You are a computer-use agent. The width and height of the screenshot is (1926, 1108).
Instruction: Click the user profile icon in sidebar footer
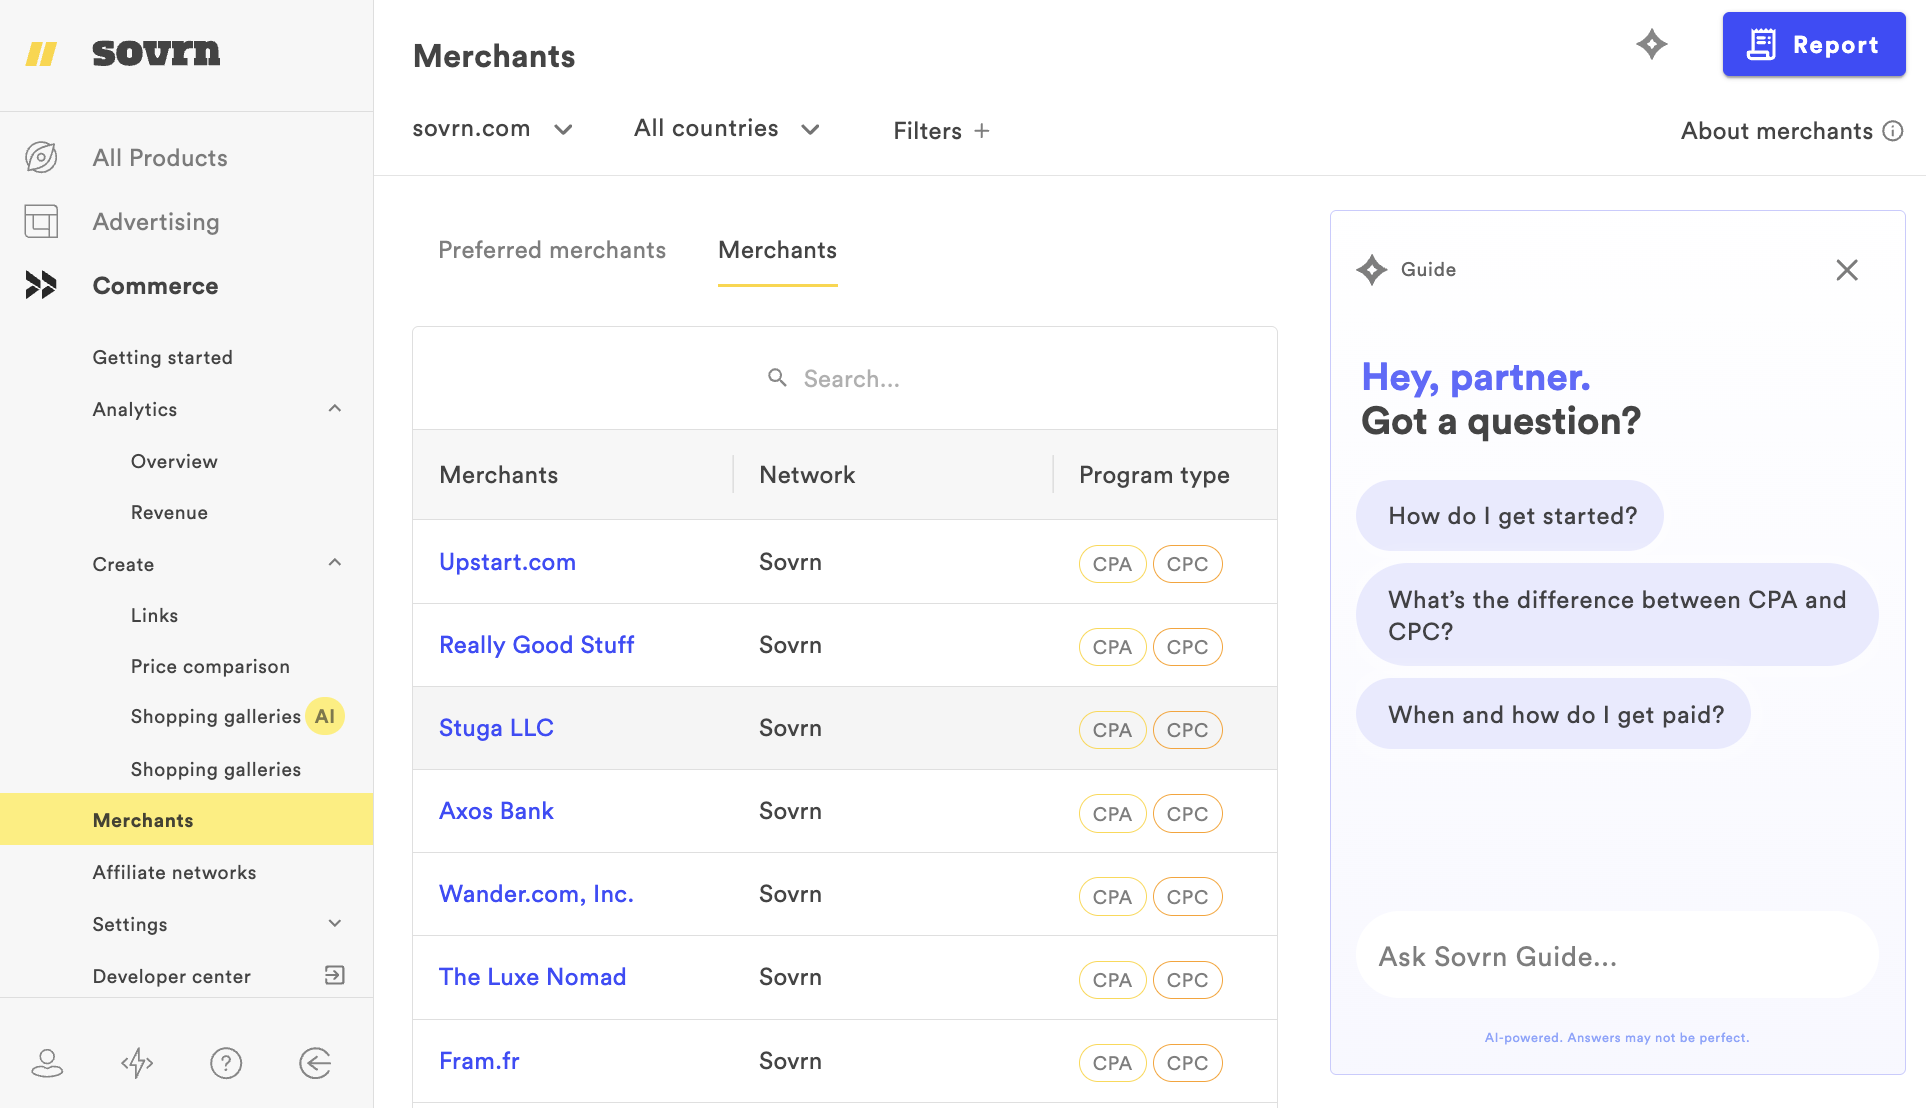pyautogui.click(x=47, y=1063)
